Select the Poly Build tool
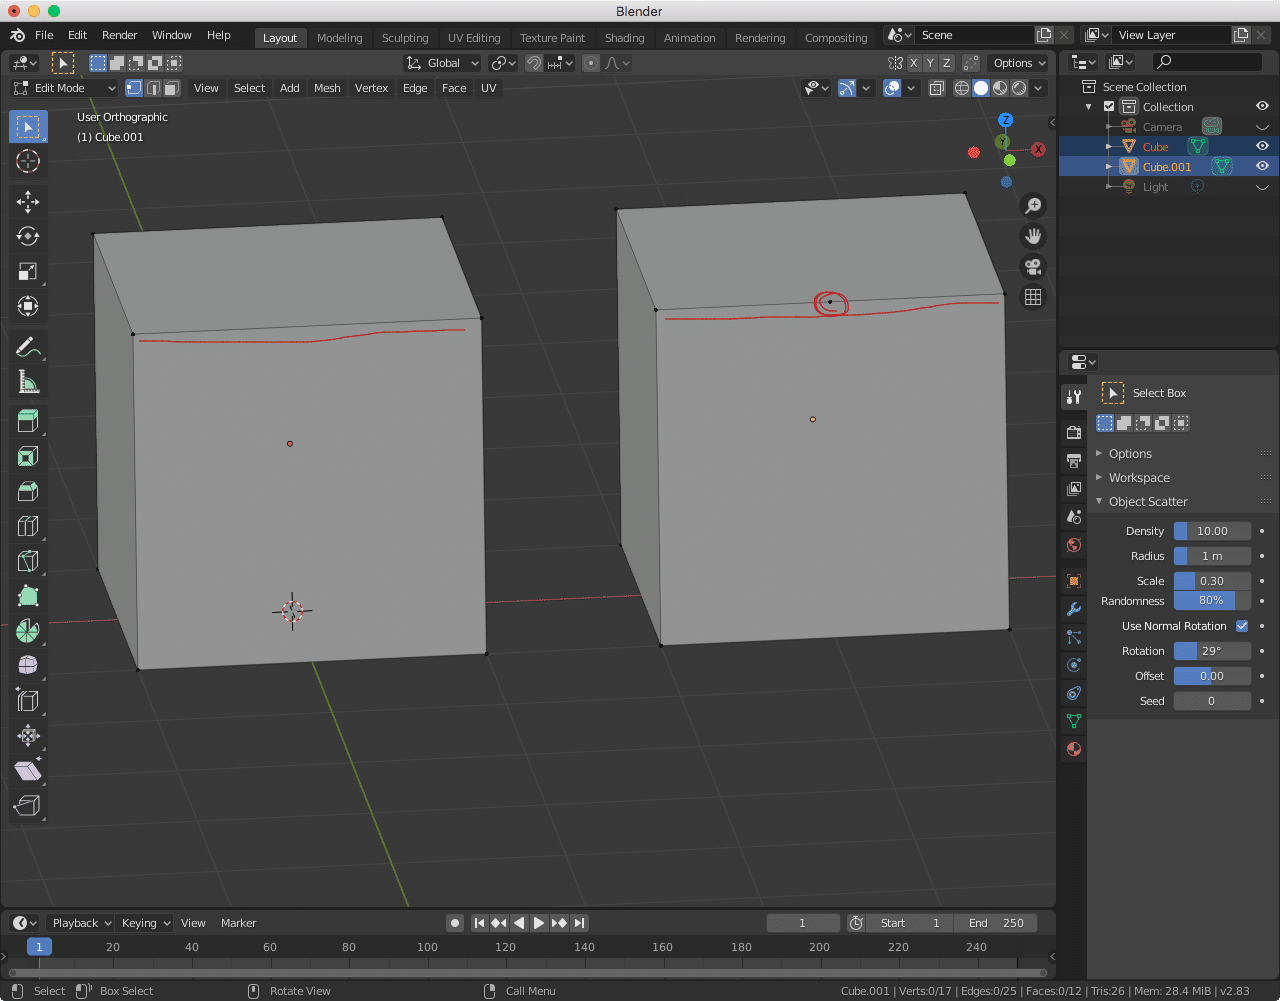 [28, 596]
